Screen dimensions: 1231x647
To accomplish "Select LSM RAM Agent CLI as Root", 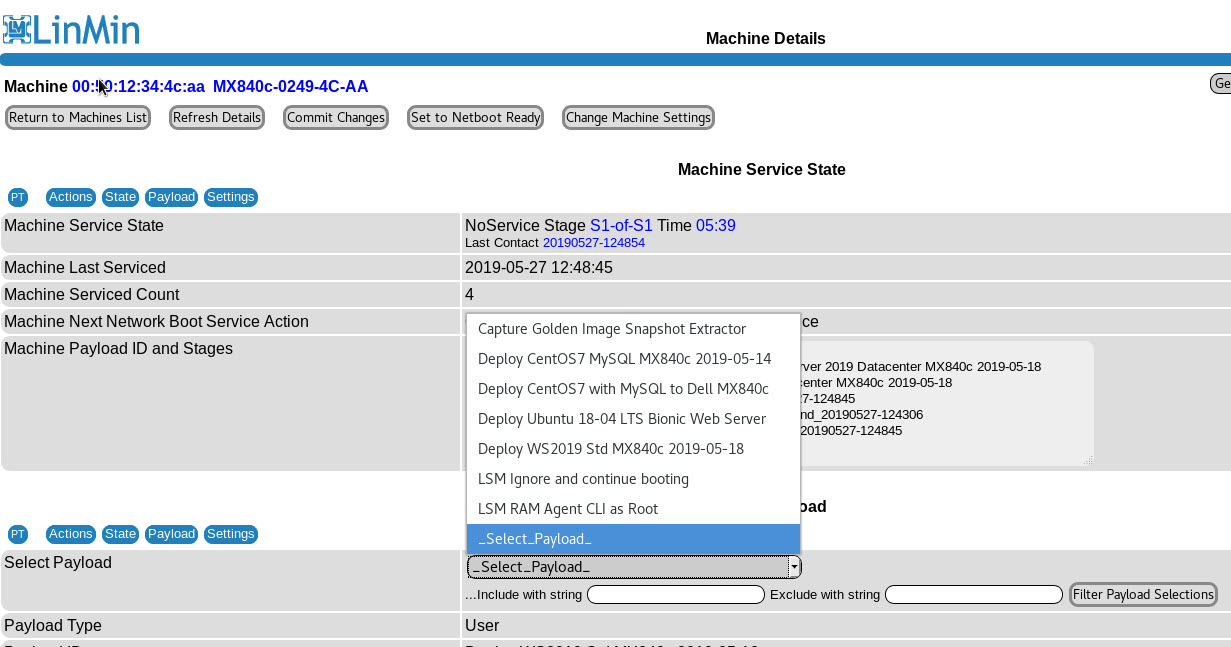I will click(x=568, y=509).
